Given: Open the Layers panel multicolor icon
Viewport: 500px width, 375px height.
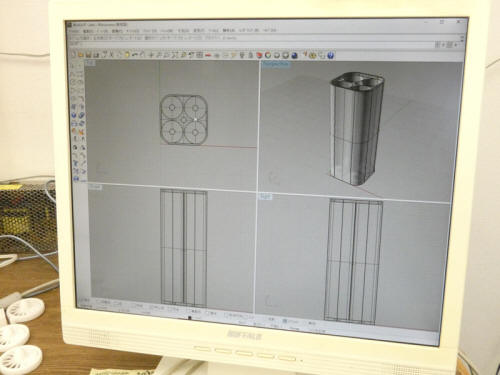Looking at the screenshot, I should click(259, 55).
